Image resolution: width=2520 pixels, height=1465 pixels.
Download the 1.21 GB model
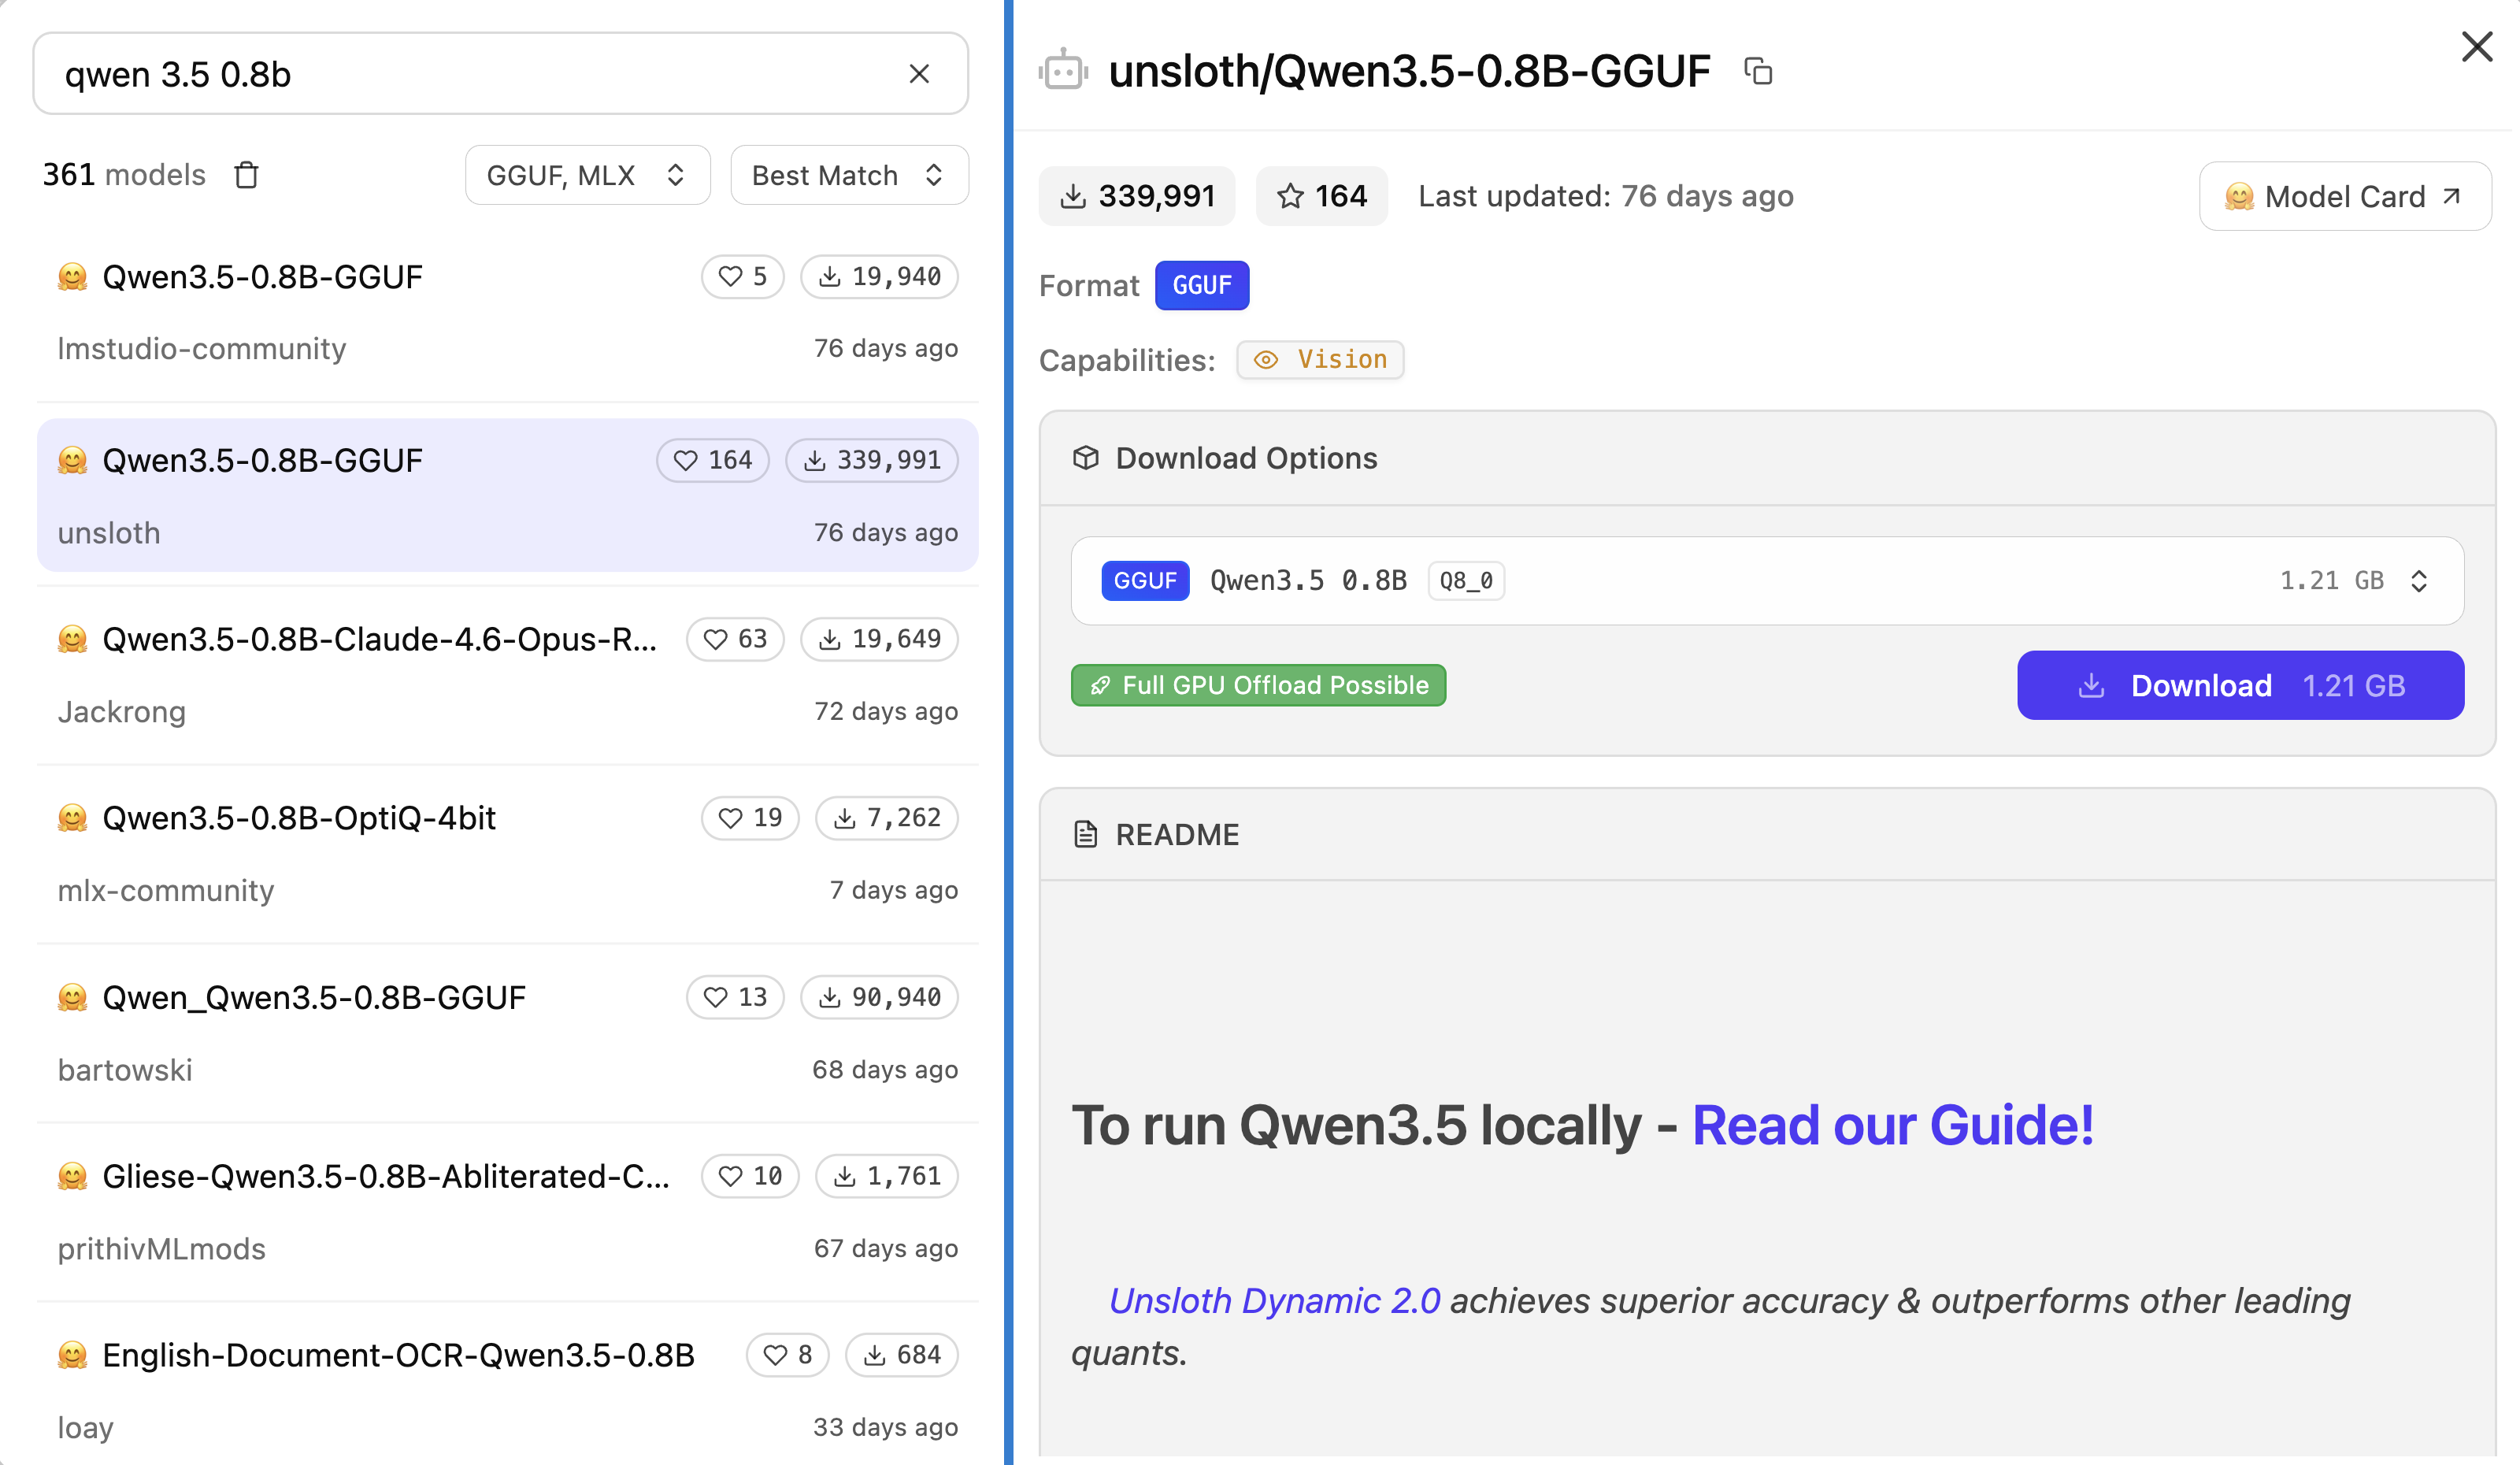tap(2240, 685)
